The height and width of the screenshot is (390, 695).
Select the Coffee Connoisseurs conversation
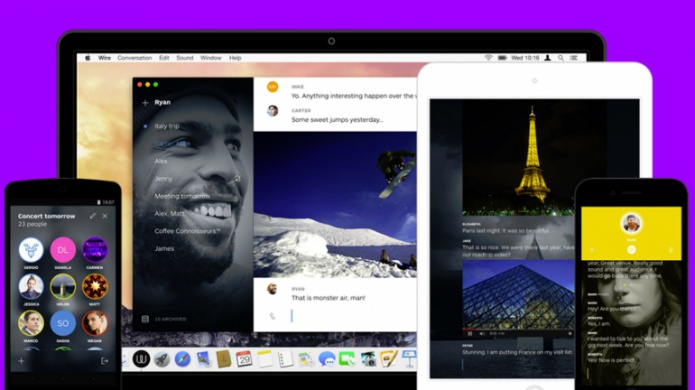pos(187,231)
